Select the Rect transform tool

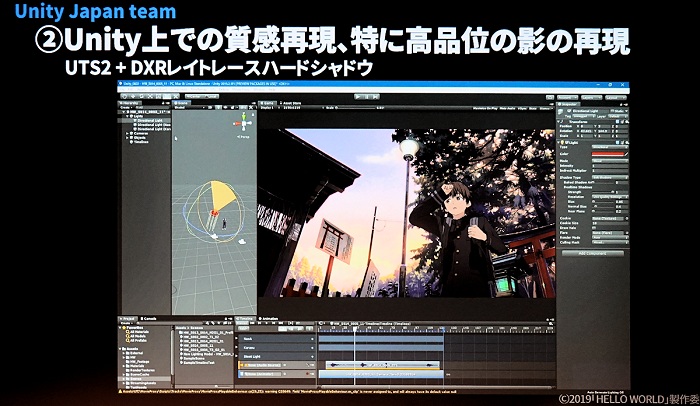click(158, 96)
